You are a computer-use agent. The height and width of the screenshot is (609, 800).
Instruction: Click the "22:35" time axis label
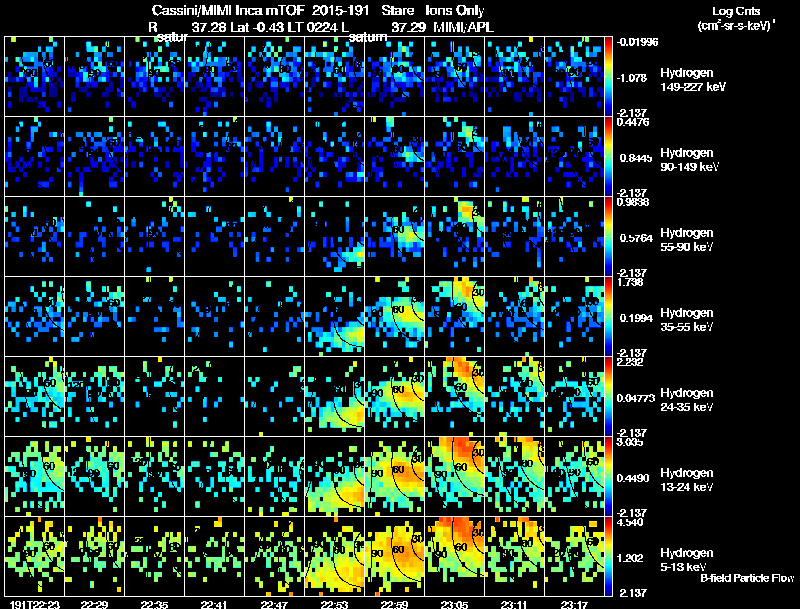coord(155,605)
